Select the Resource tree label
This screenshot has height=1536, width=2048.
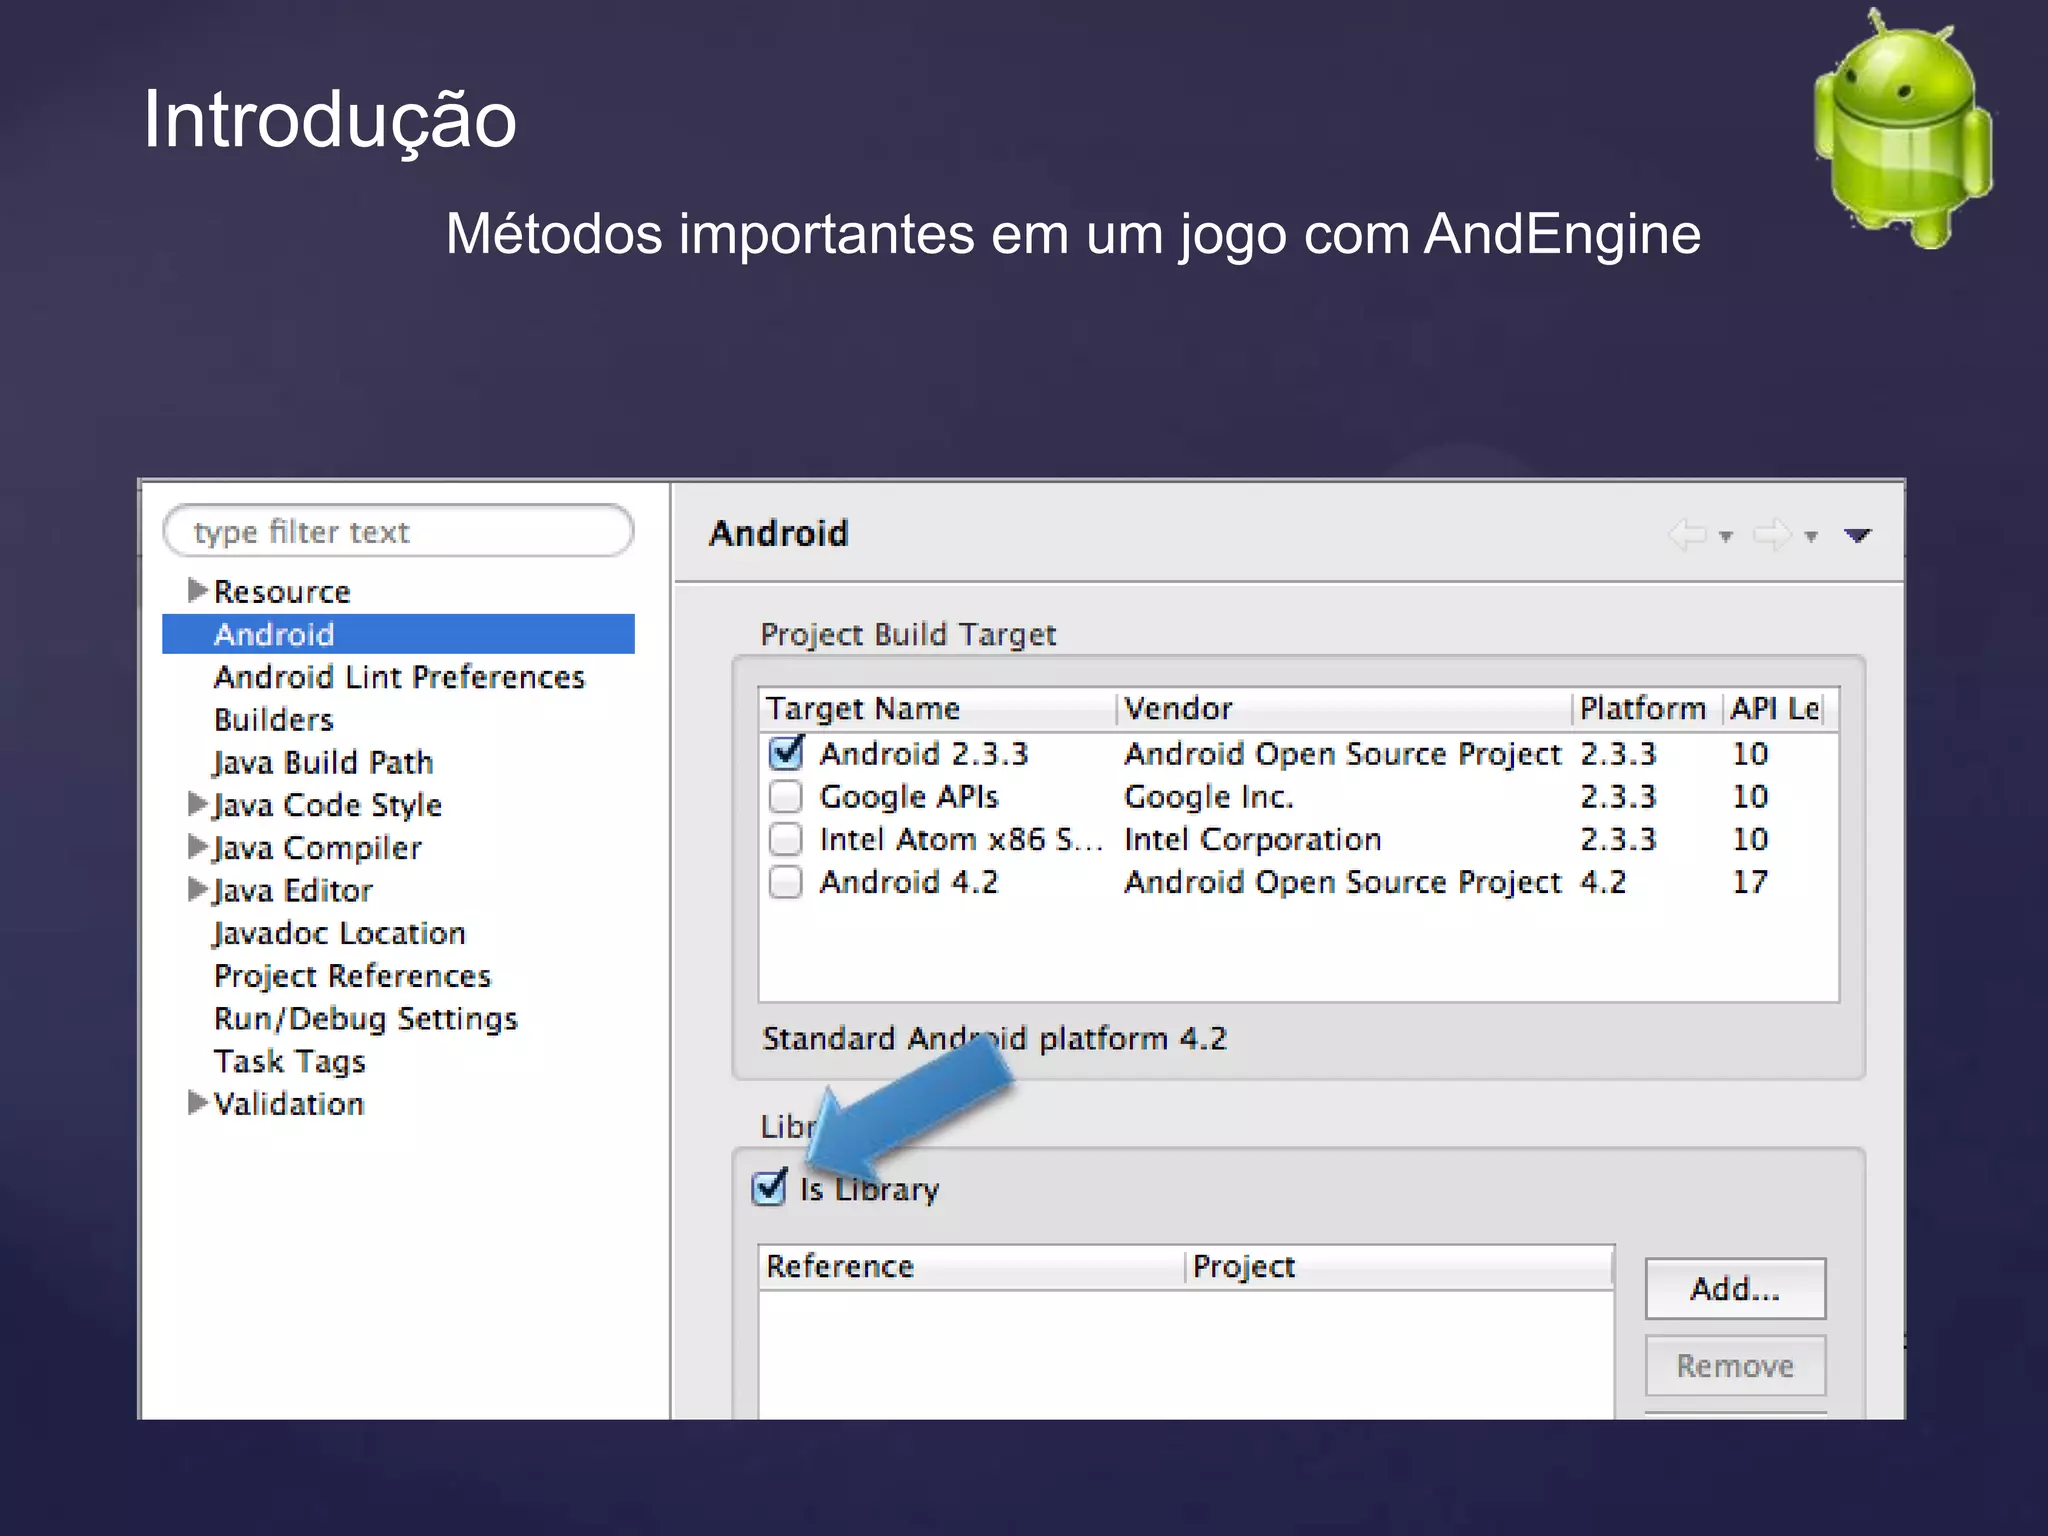pyautogui.click(x=282, y=592)
